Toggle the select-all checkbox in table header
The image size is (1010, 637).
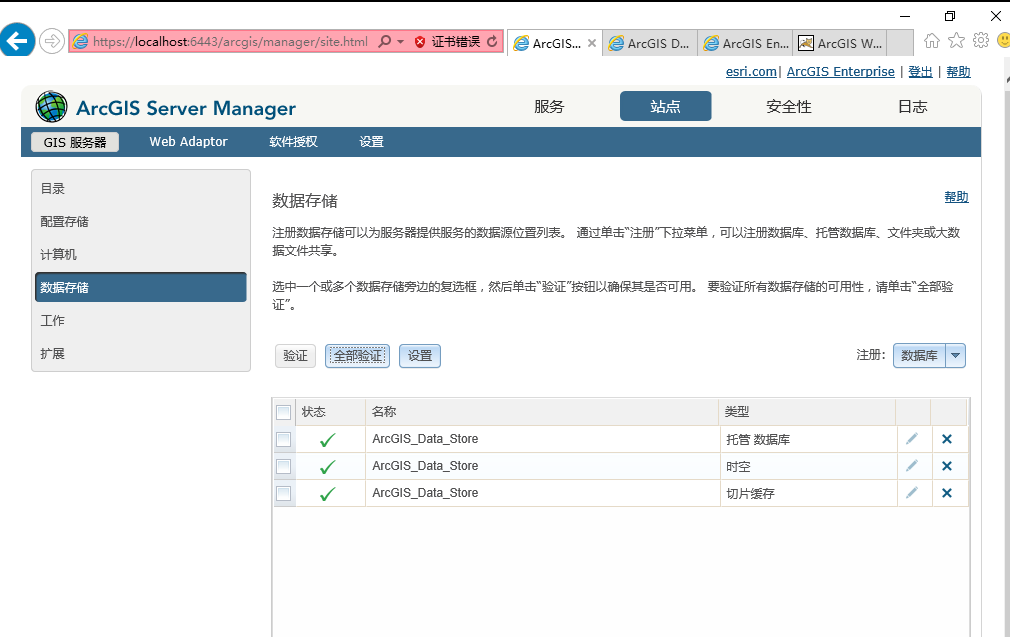[x=283, y=412]
